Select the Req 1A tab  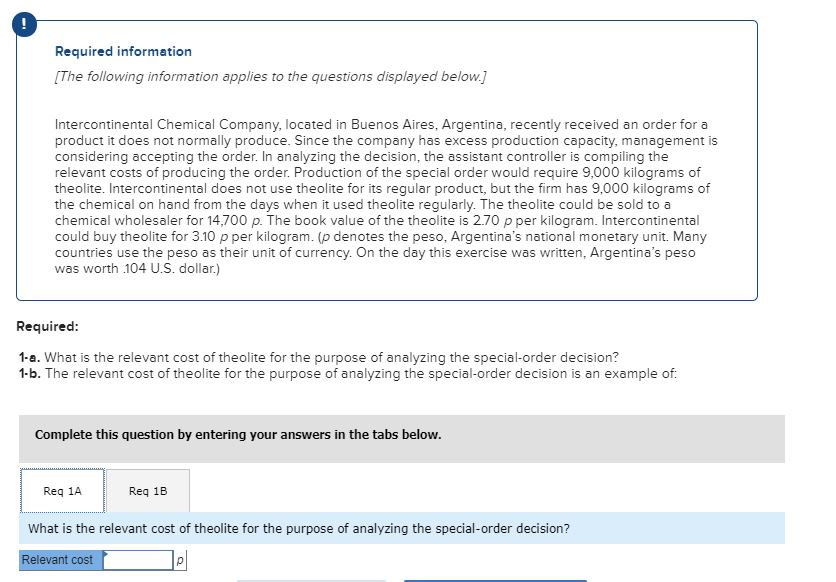pyautogui.click(x=62, y=490)
